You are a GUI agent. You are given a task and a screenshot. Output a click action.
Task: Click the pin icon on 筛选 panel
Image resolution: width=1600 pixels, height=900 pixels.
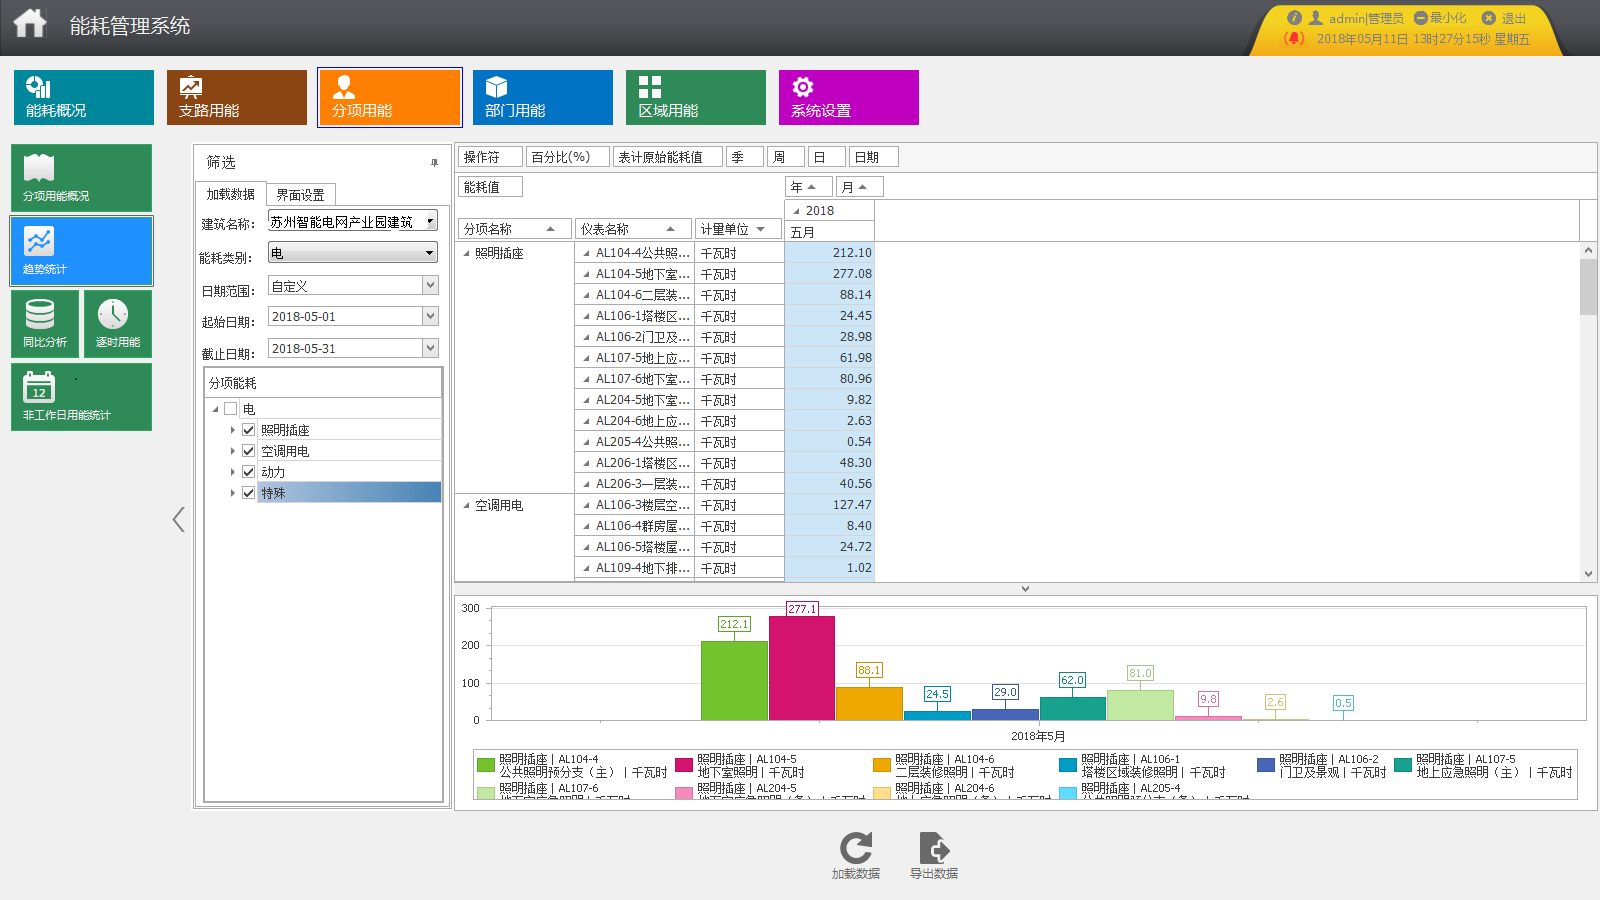coord(434,162)
